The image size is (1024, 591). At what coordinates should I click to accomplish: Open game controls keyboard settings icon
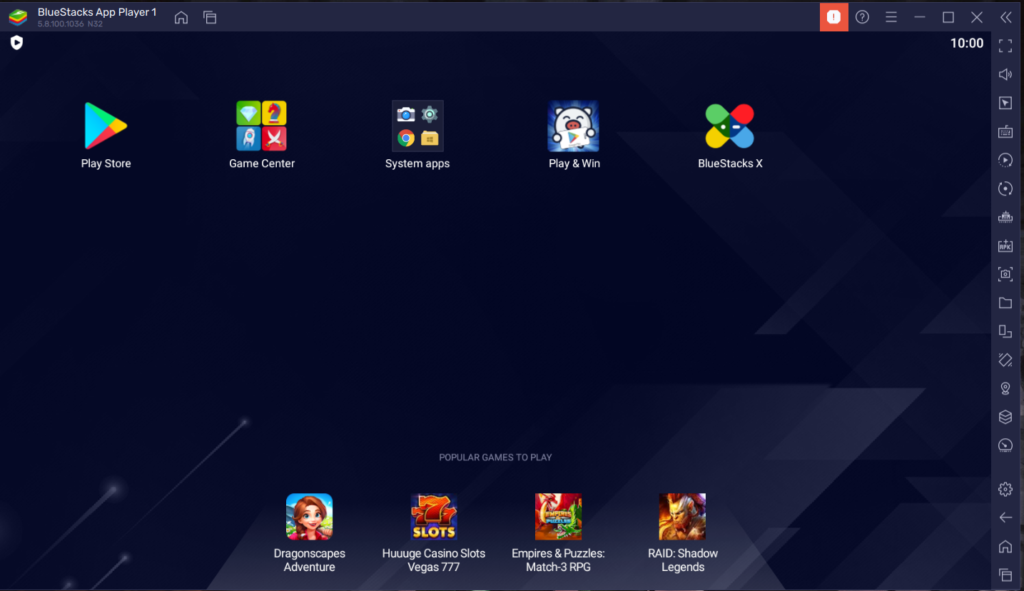pos(1005,131)
